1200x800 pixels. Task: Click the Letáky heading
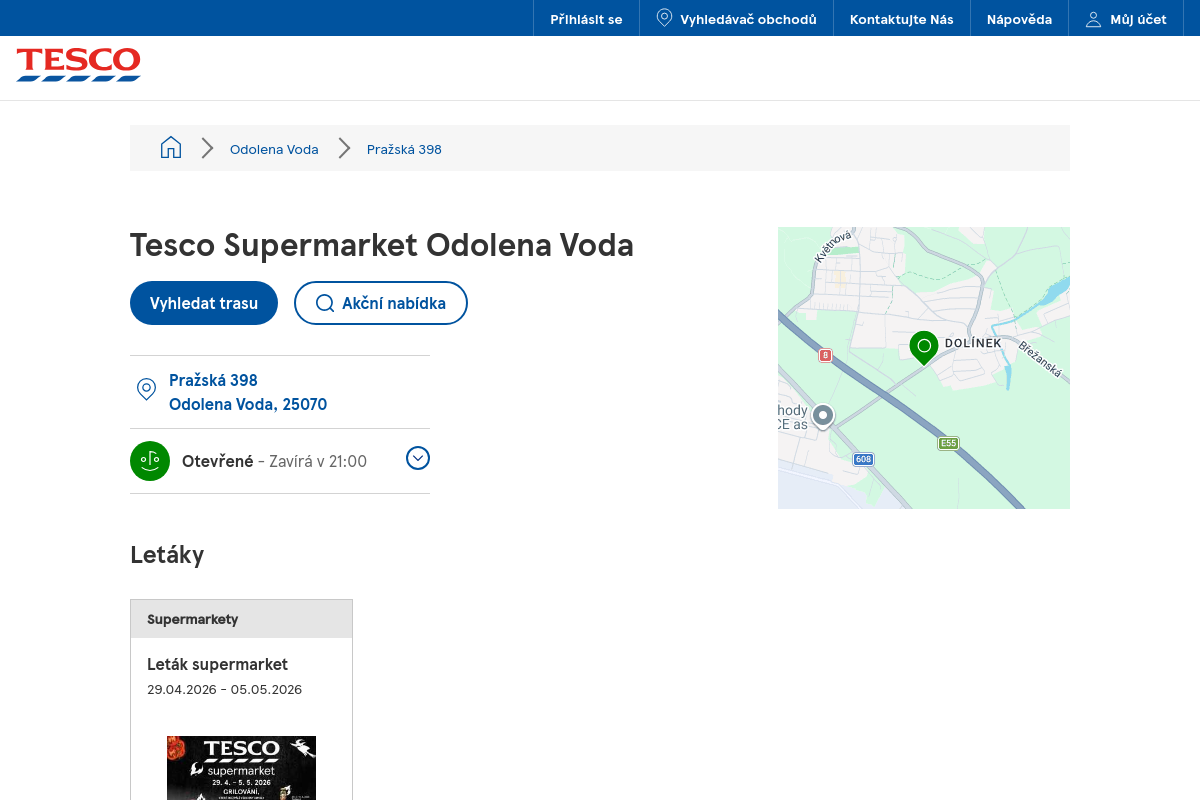[167, 554]
